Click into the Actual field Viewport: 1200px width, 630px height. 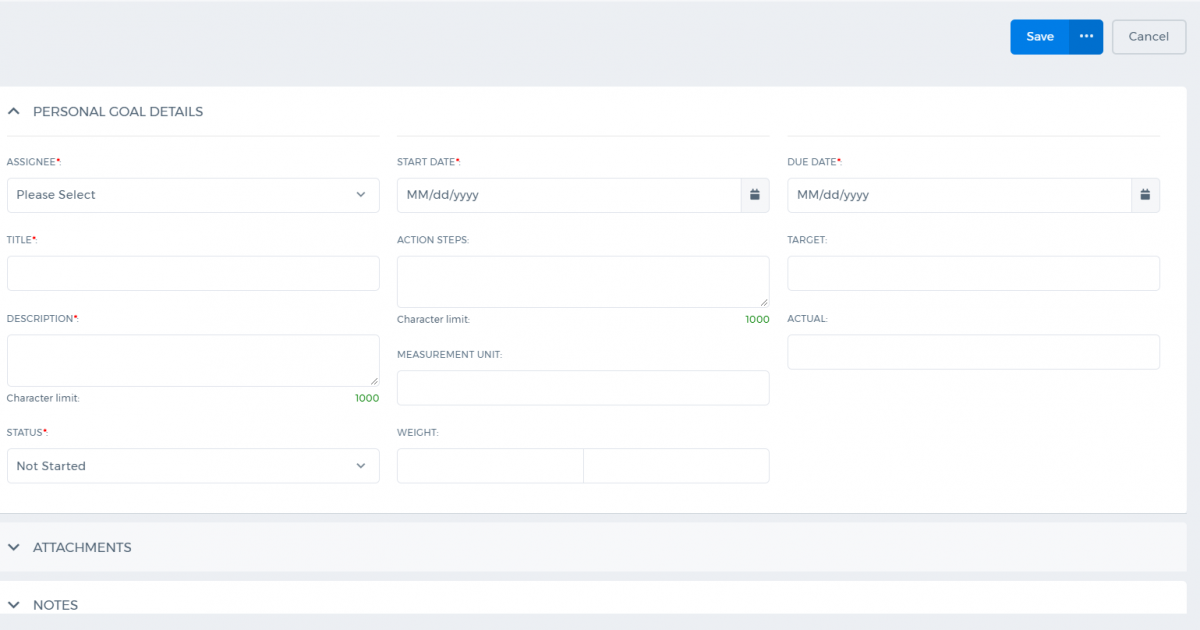[x=974, y=352]
